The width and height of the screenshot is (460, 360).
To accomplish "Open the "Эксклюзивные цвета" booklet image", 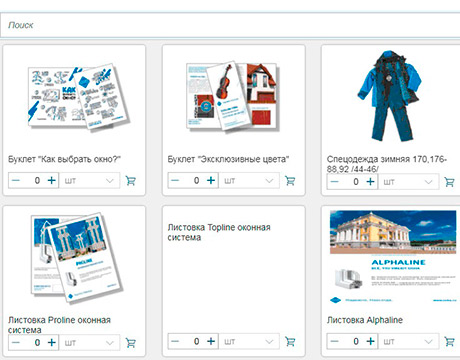I will click(232, 96).
